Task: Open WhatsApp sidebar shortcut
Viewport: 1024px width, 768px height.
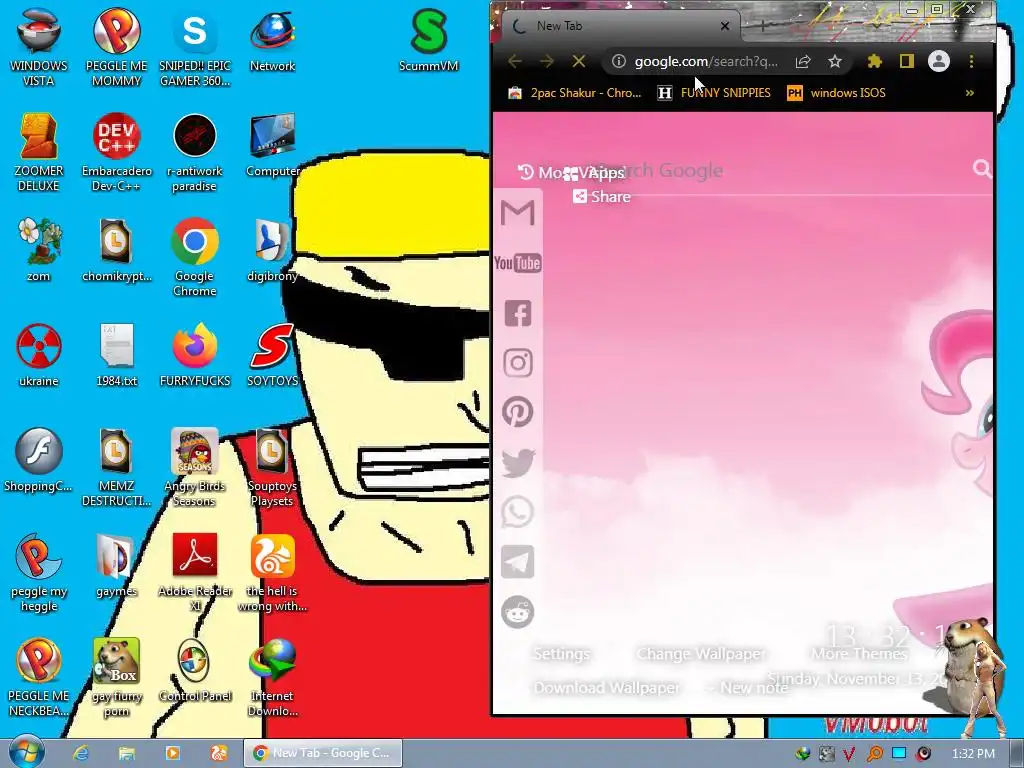Action: click(x=518, y=512)
